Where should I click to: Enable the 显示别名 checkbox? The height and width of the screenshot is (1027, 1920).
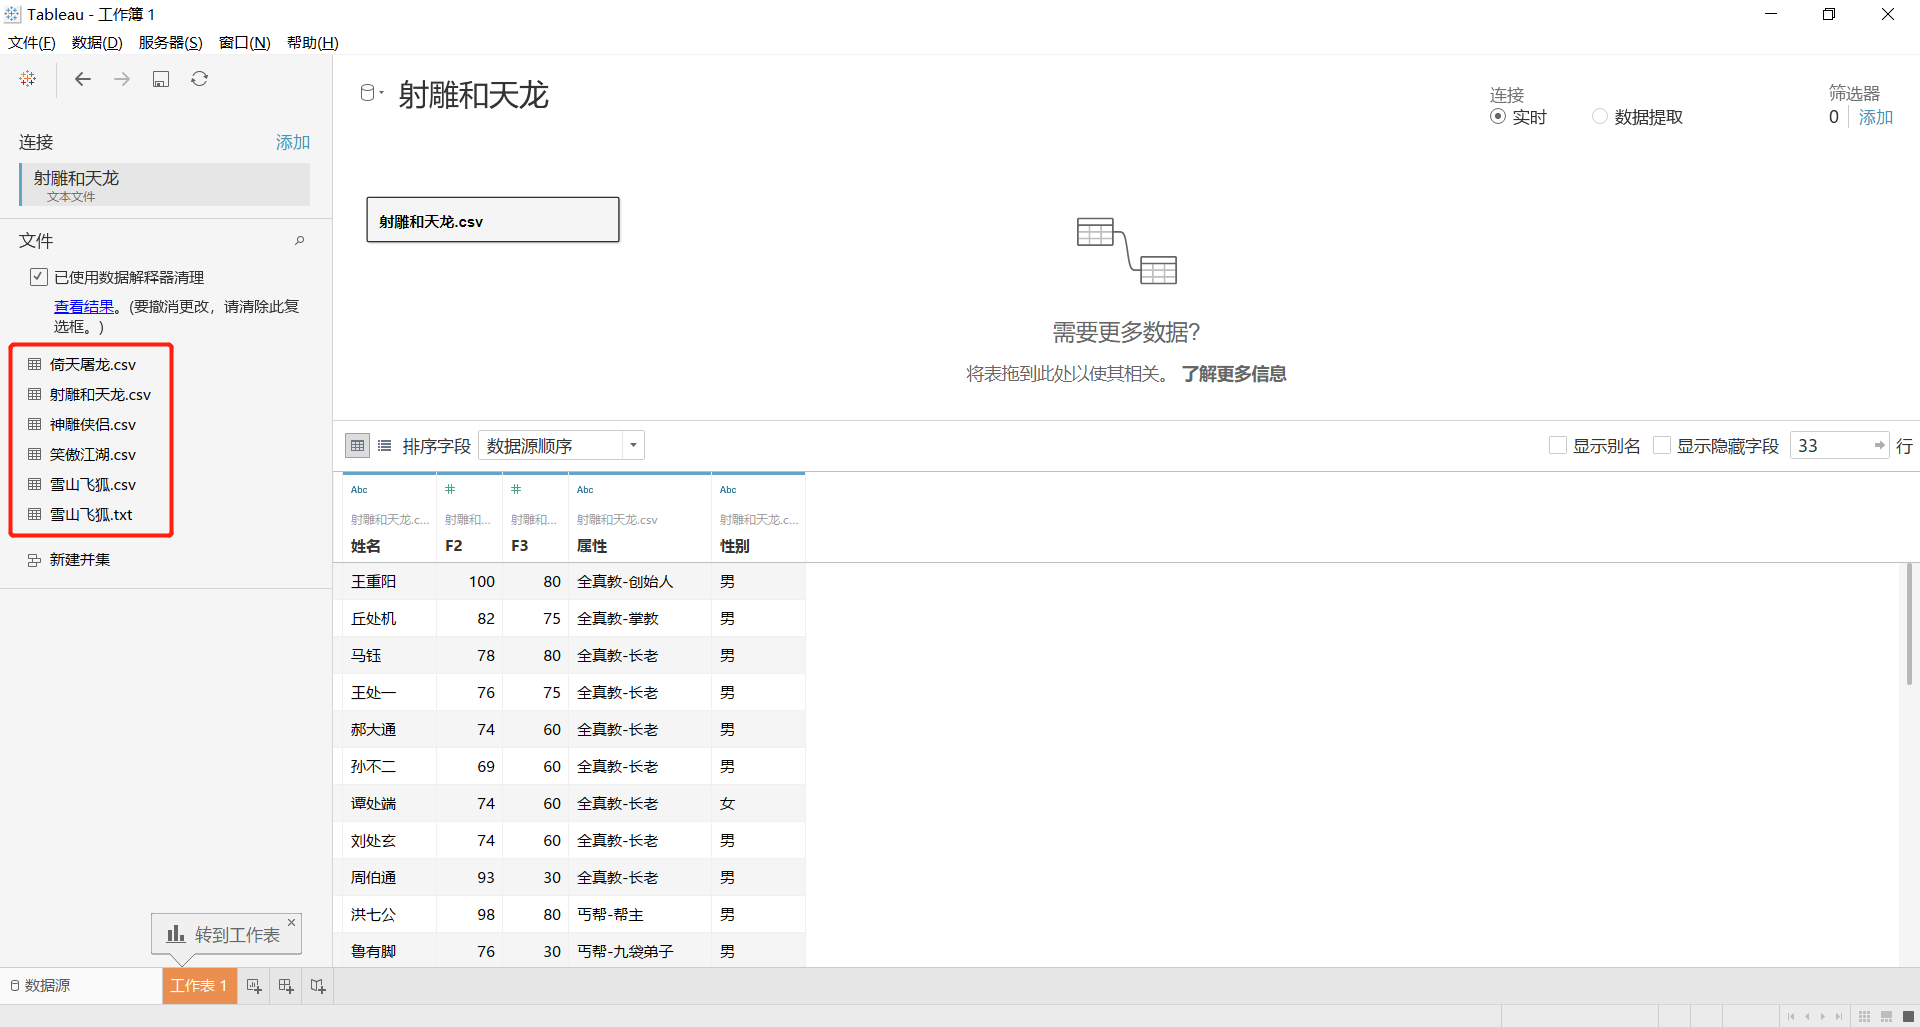click(1557, 446)
